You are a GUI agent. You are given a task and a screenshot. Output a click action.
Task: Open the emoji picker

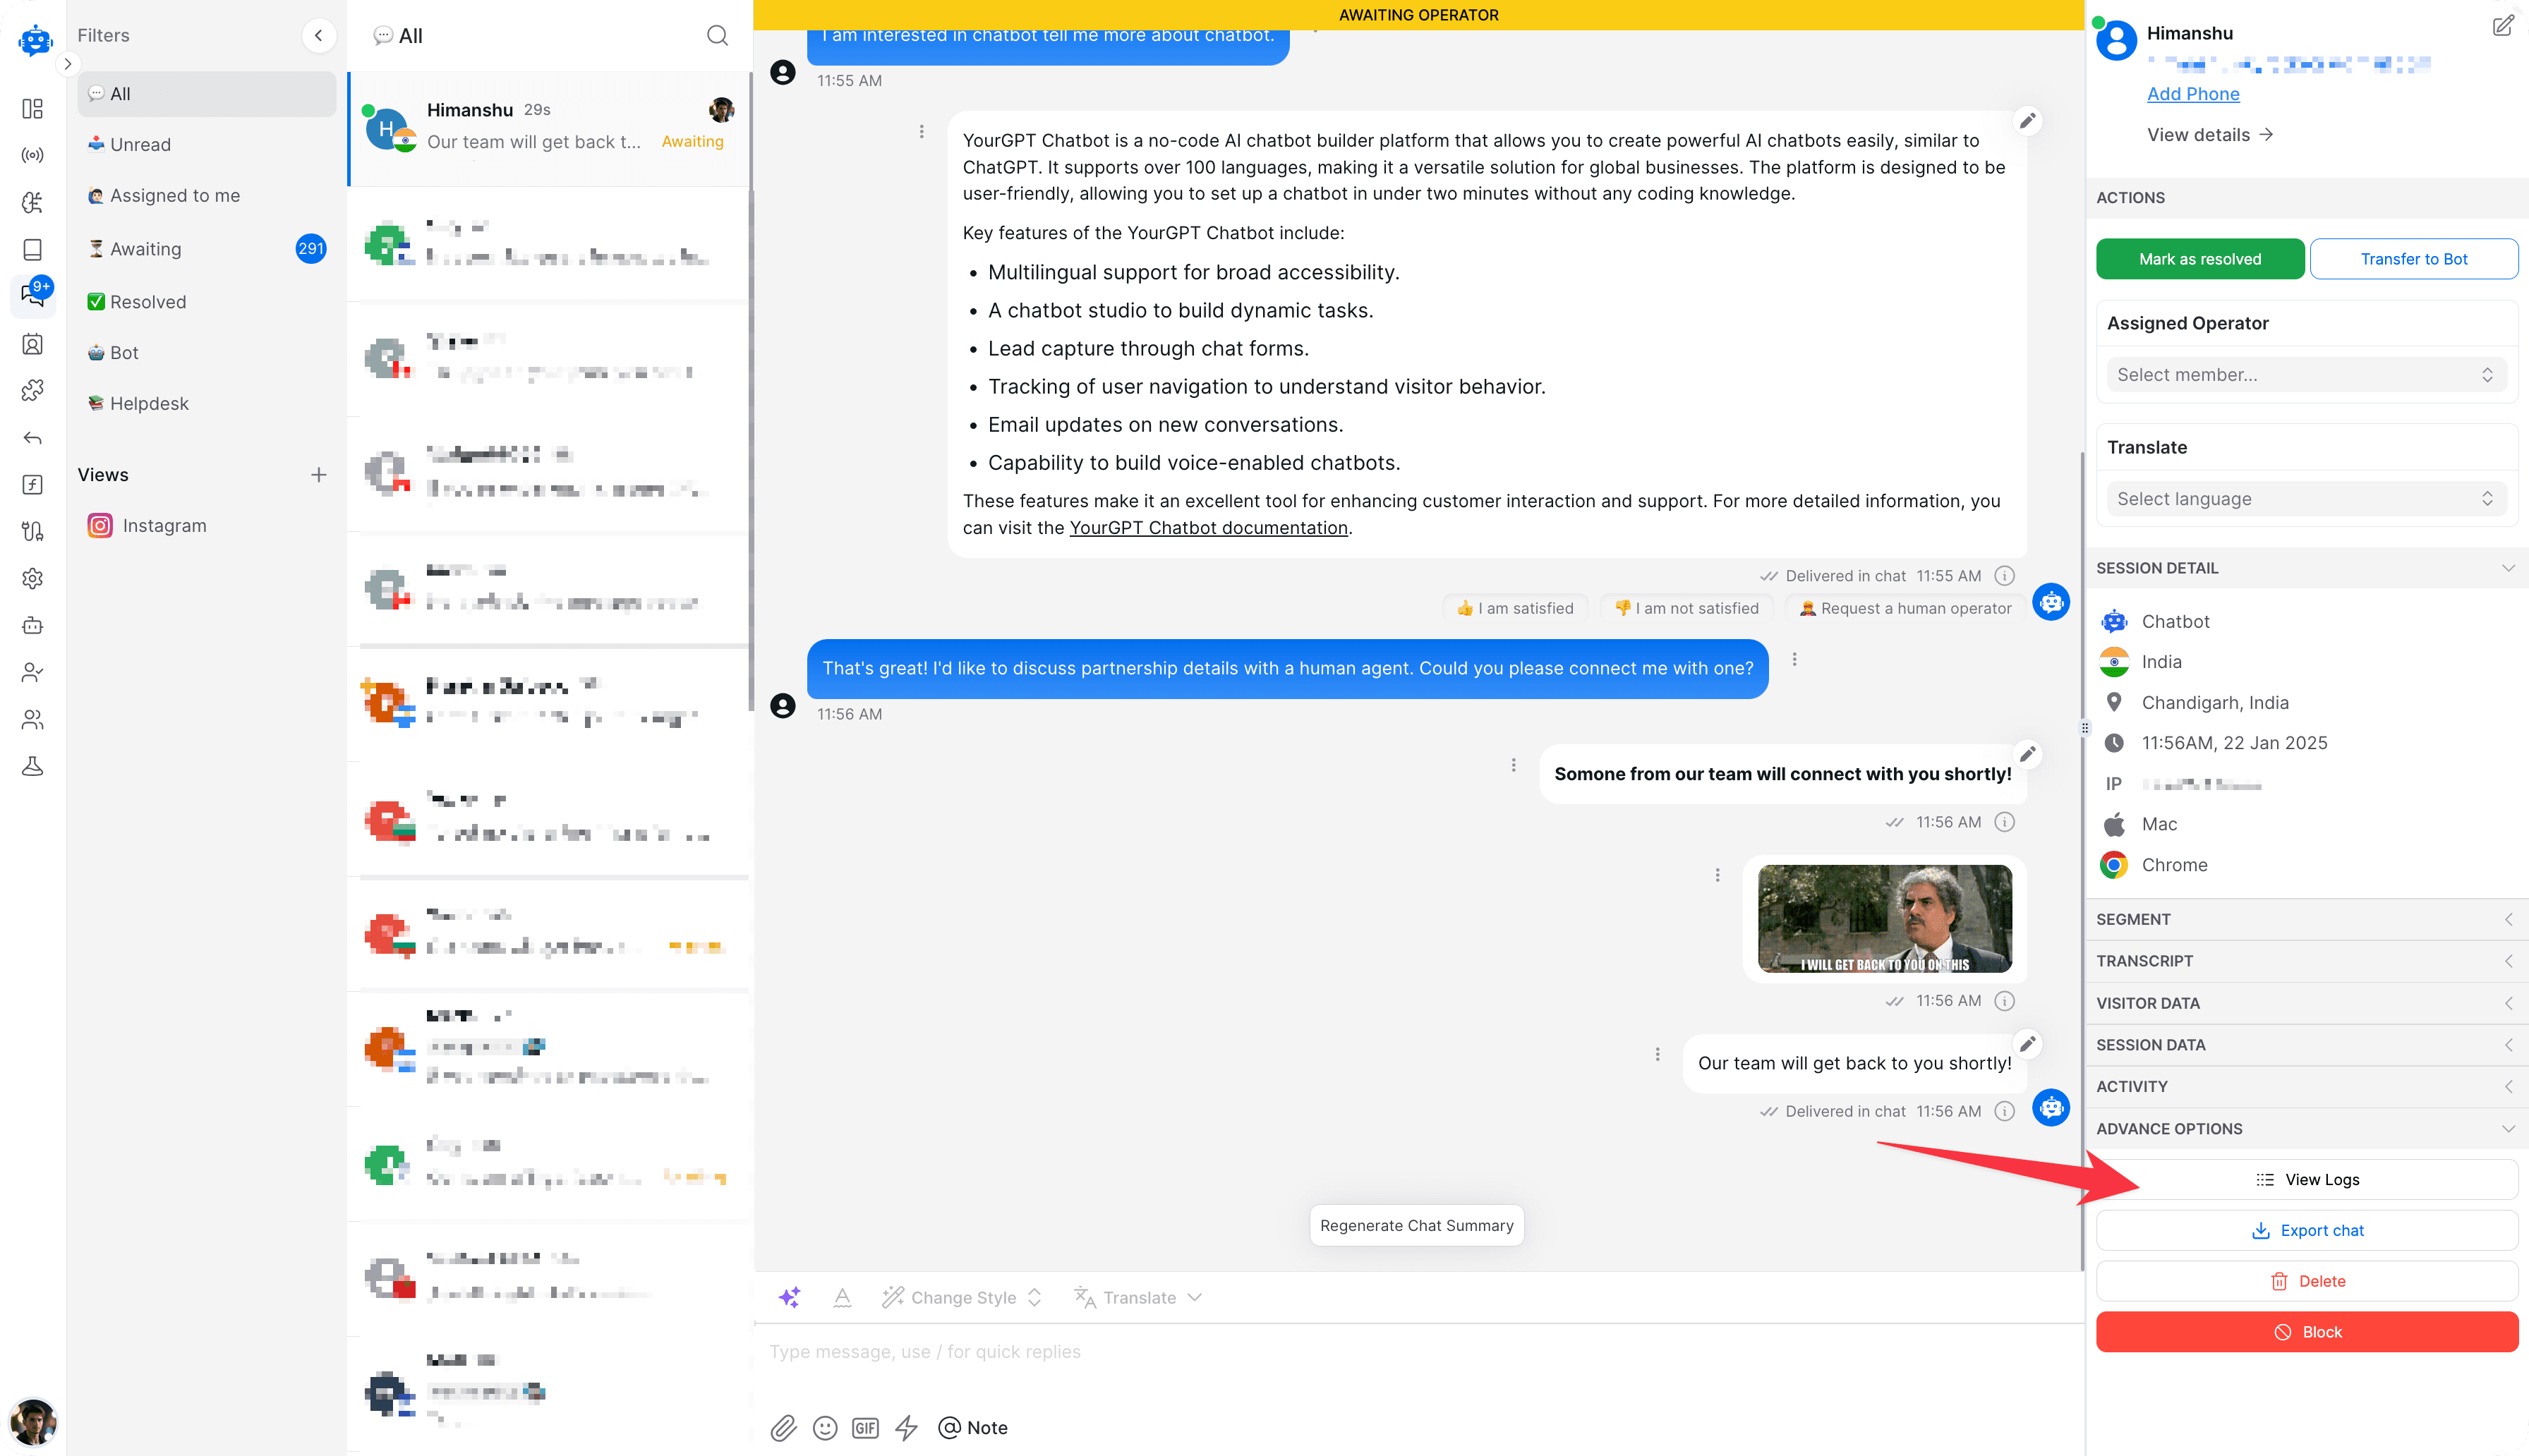824,1427
